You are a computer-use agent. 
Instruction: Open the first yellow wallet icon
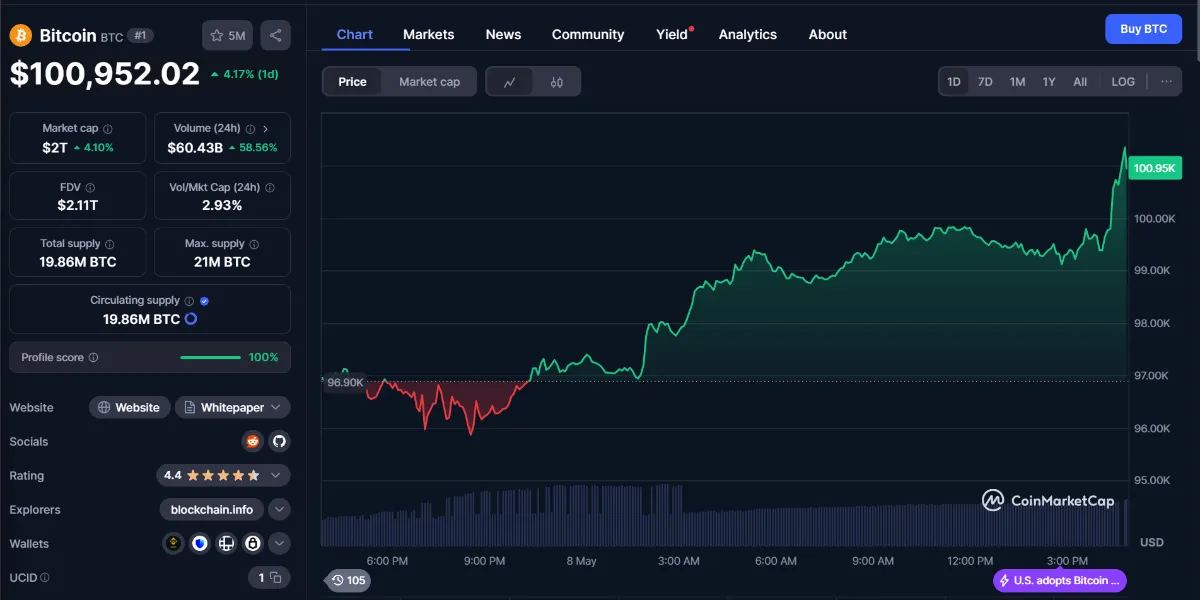pos(173,543)
